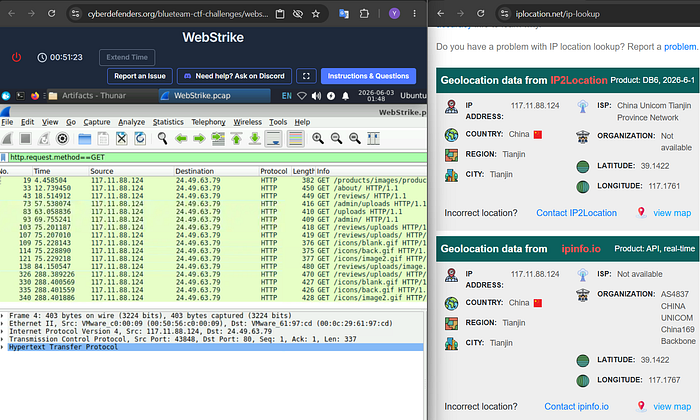Start capturing packets with shark fin icon

[7, 139]
